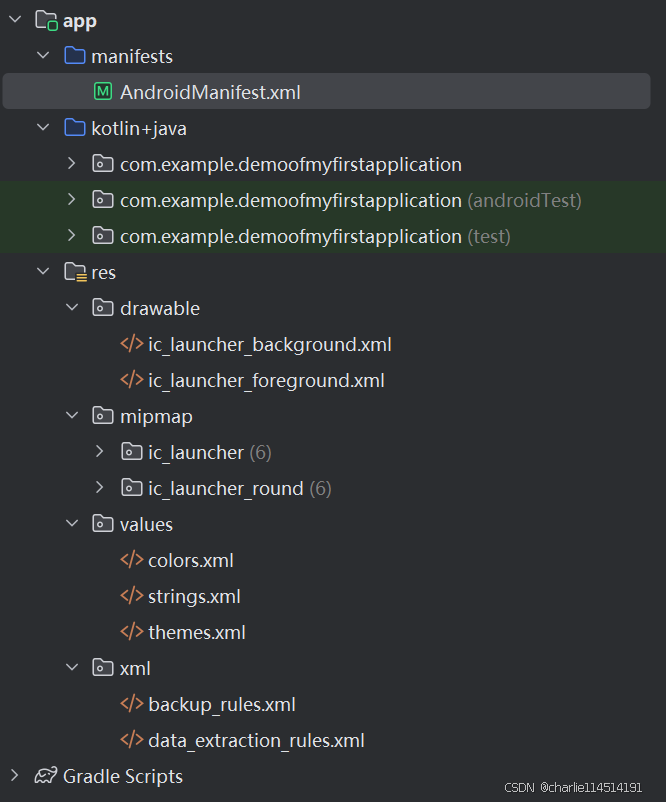The image size is (666, 802).
Task: Select the values folder label
Action: coord(146,525)
